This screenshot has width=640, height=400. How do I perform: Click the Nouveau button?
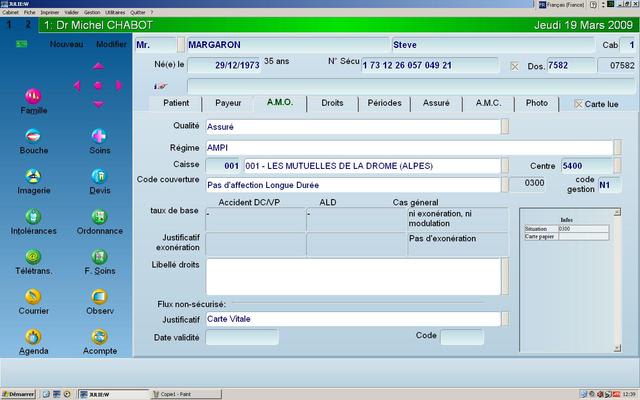pos(66,45)
